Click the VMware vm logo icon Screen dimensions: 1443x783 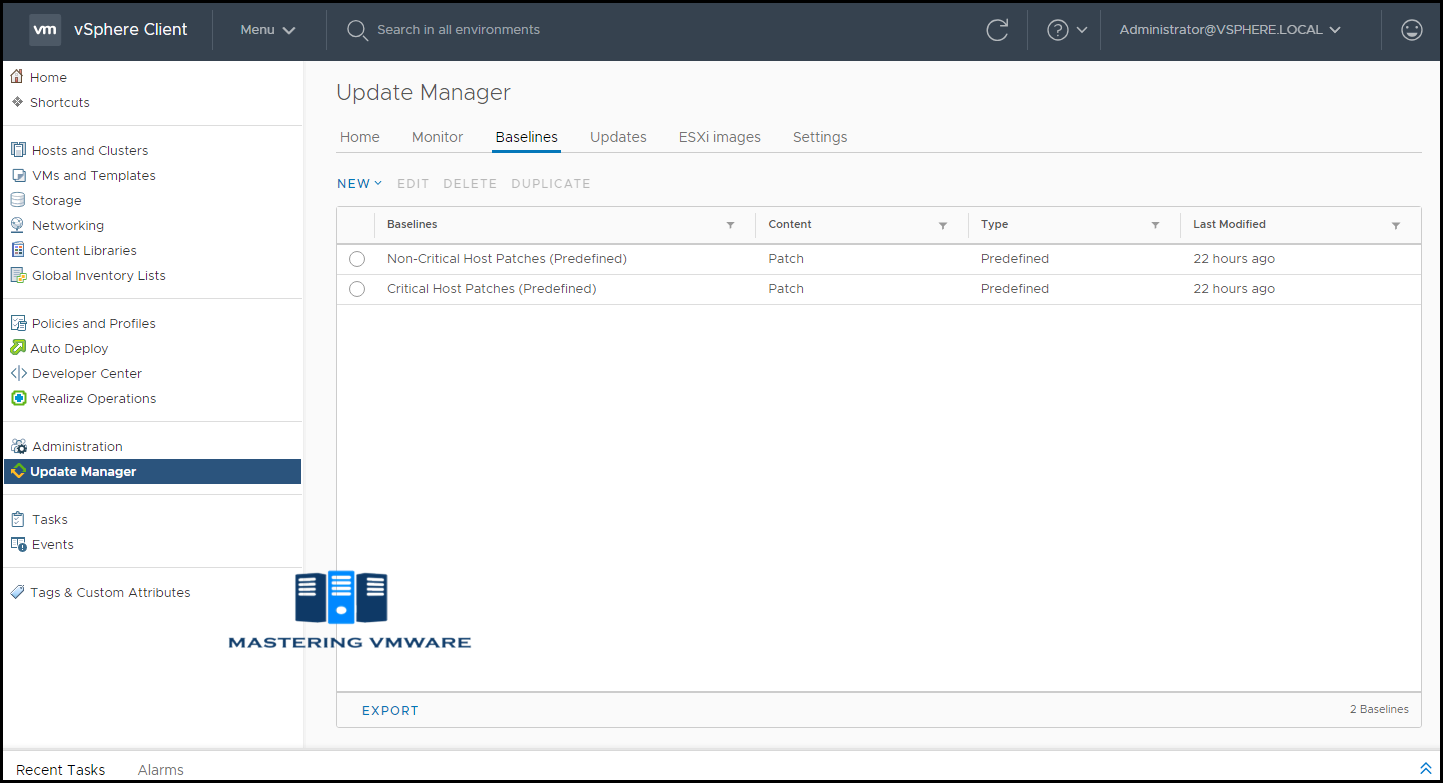click(x=45, y=30)
